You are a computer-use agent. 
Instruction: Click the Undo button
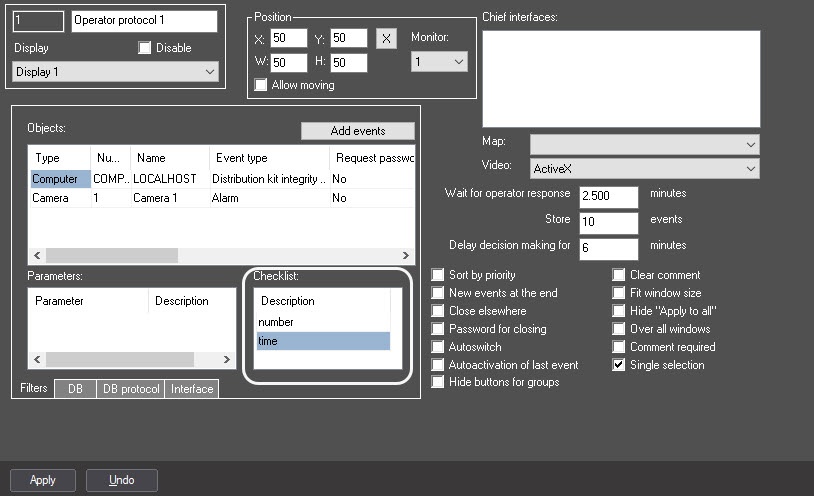[121, 480]
